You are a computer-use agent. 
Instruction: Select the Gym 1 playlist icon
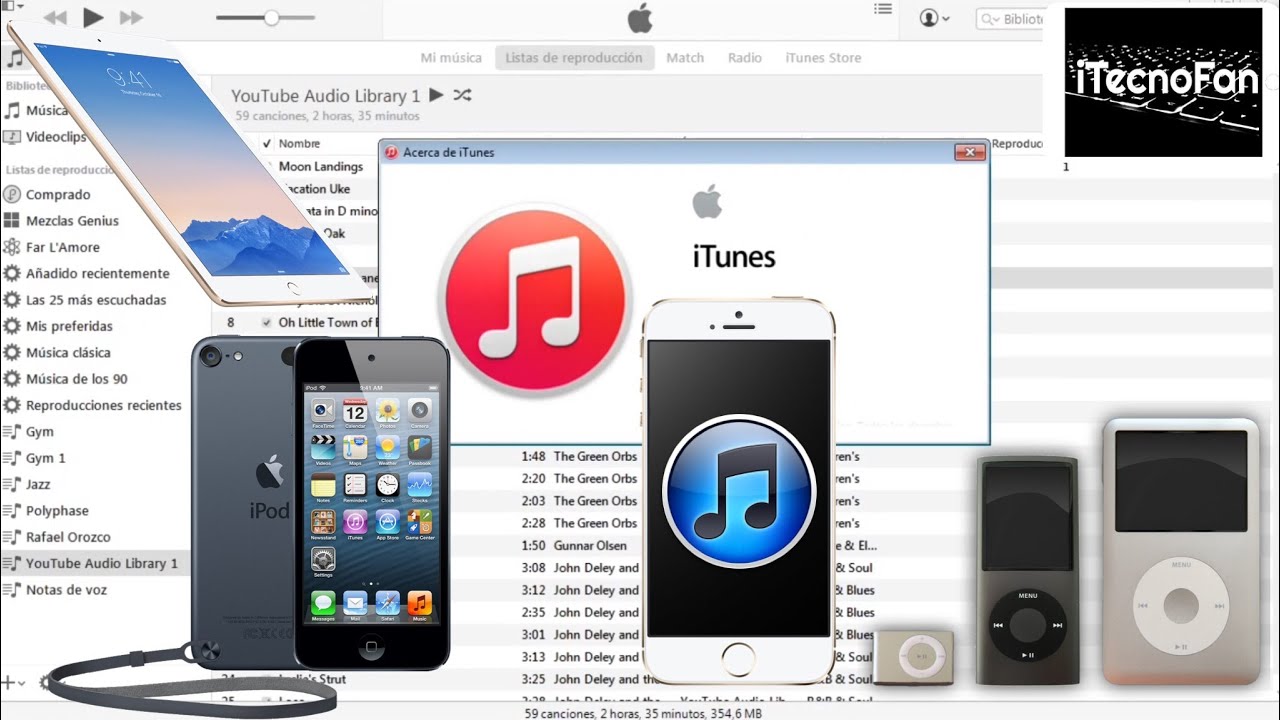(12, 458)
